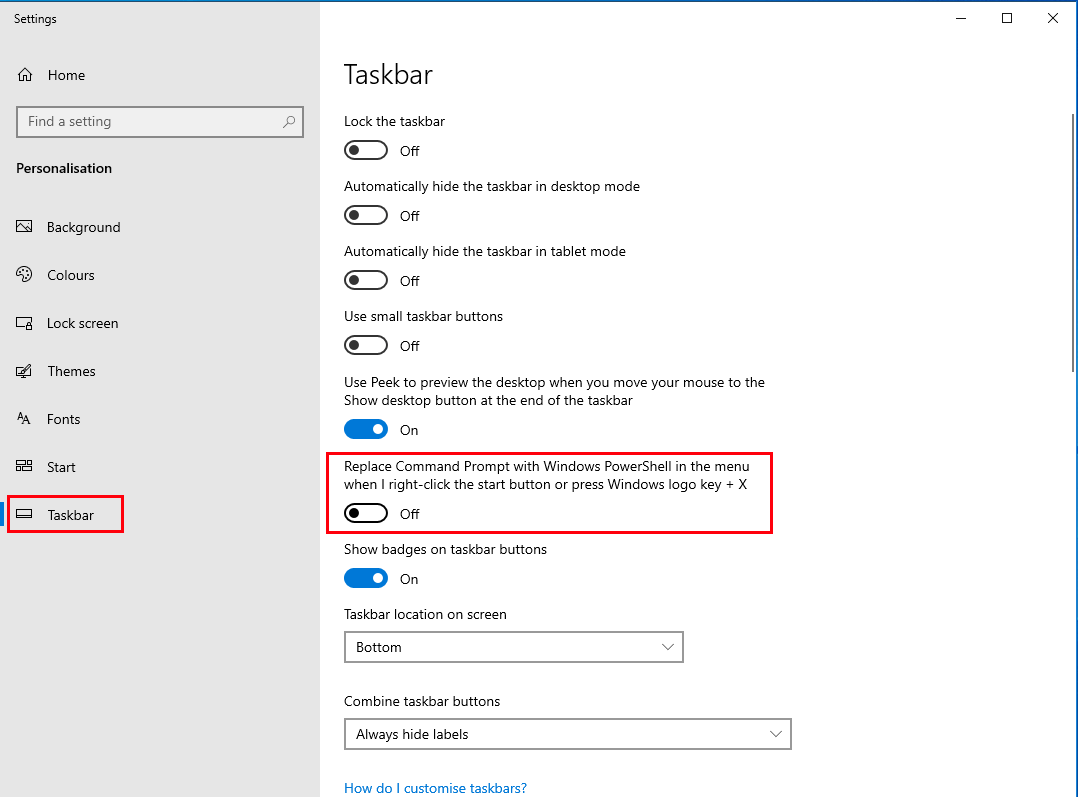Click Taskbar location on screen label

click(x=425, y=614)
